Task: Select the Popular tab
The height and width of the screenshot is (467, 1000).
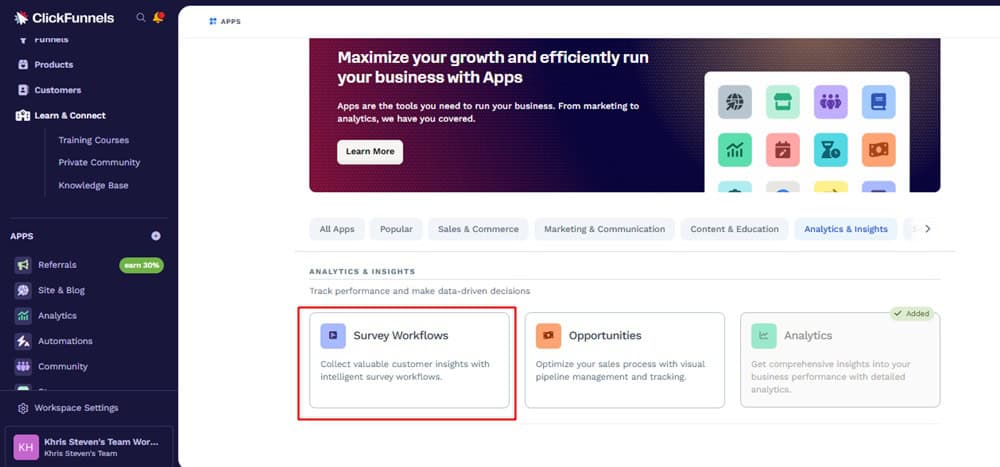Action: click(396, 229)
